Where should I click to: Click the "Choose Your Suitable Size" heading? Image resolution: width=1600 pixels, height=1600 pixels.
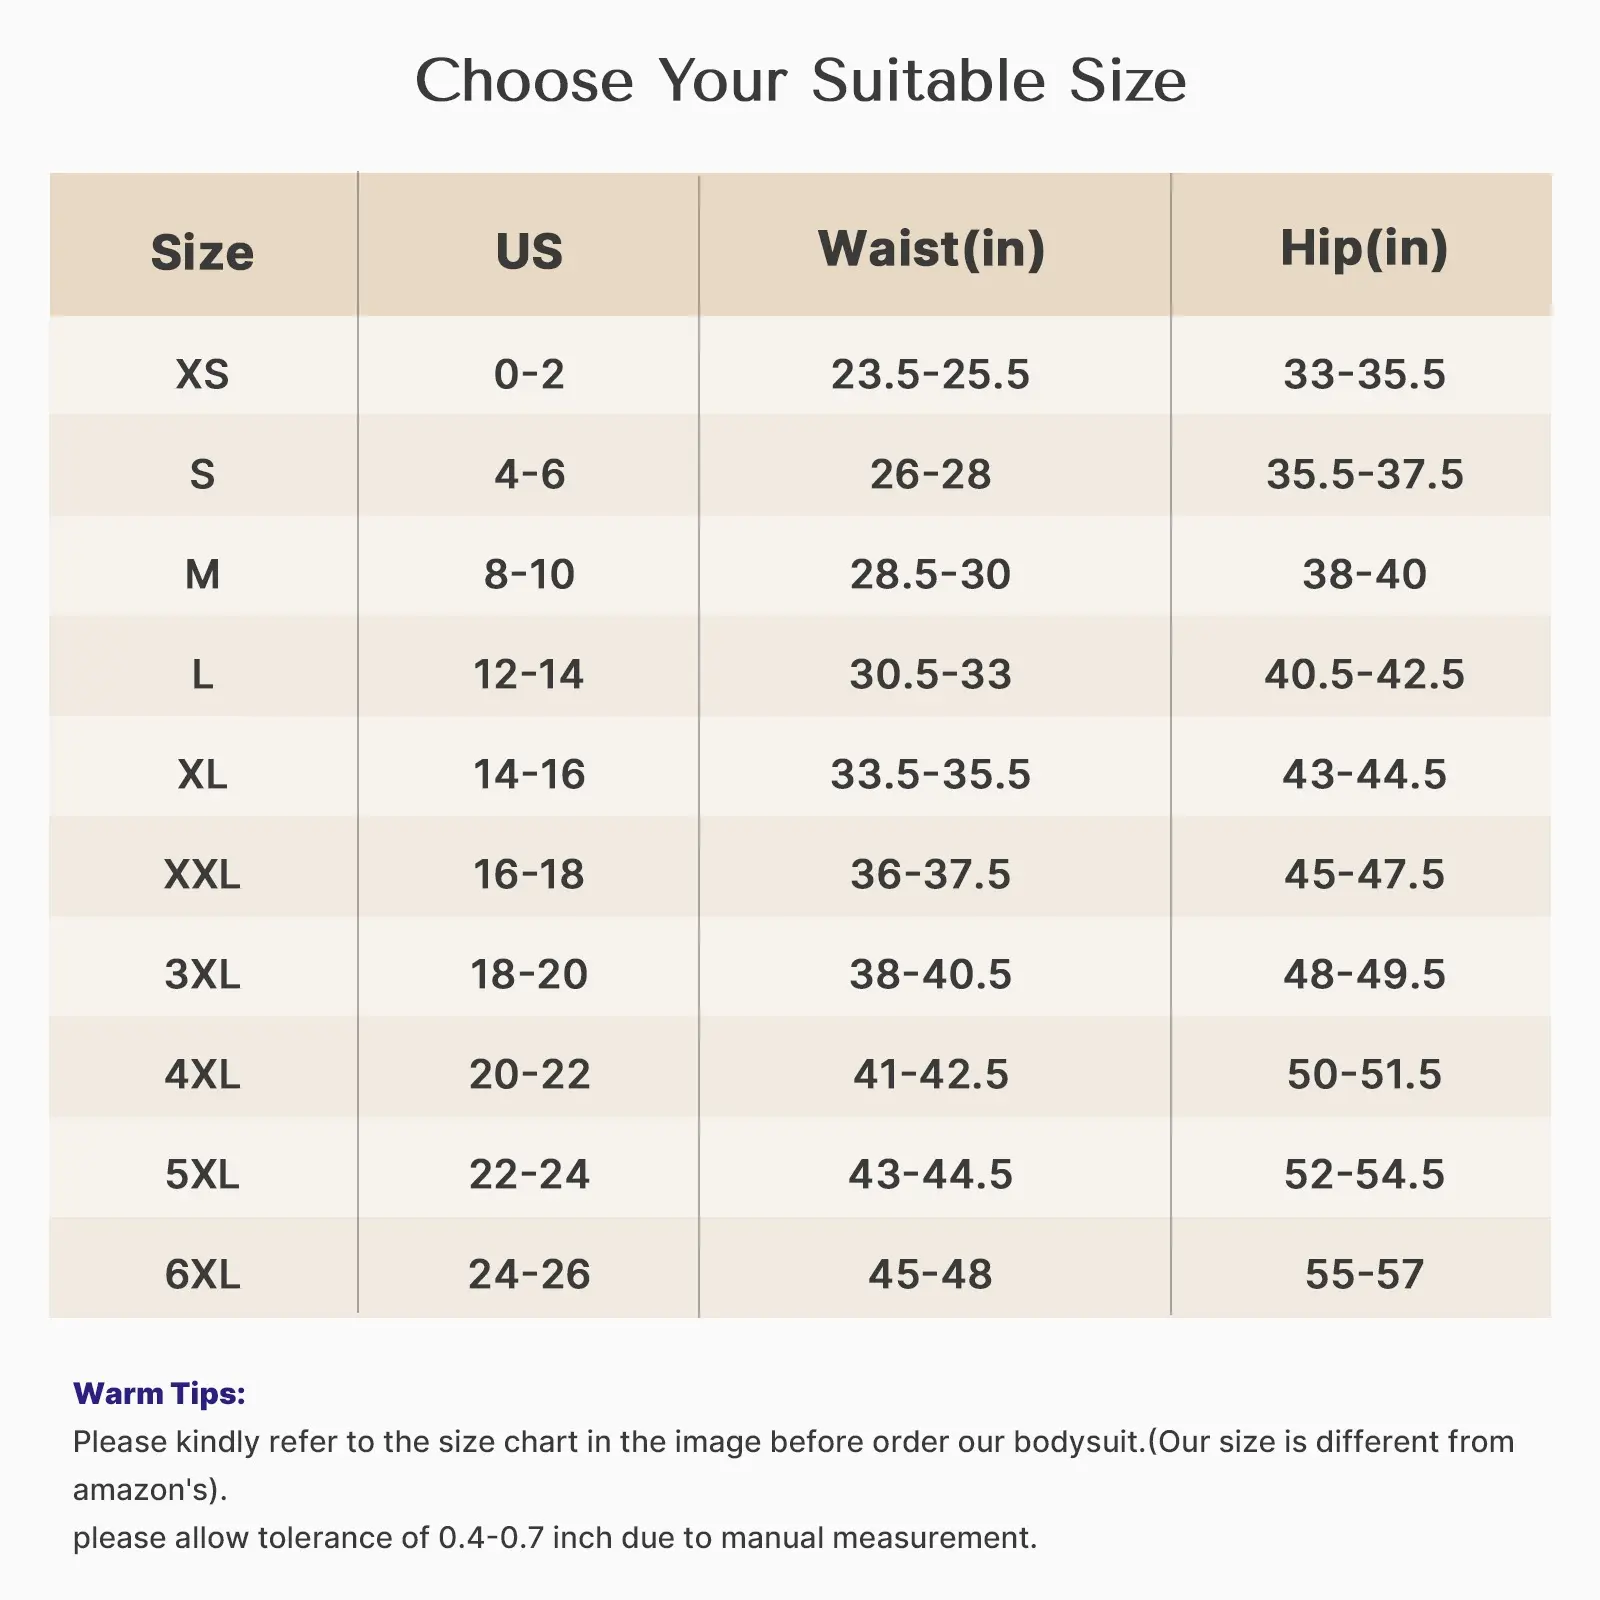(800, 81)
